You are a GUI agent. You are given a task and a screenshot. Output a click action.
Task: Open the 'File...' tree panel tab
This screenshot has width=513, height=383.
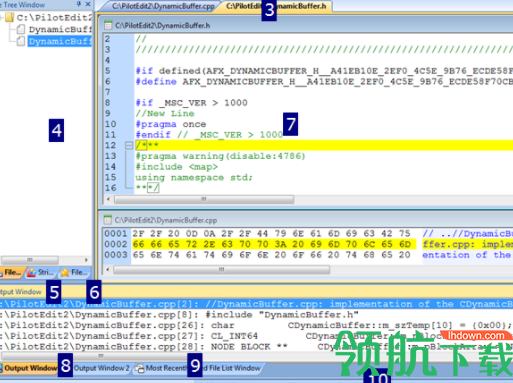(x=12, y=272)
